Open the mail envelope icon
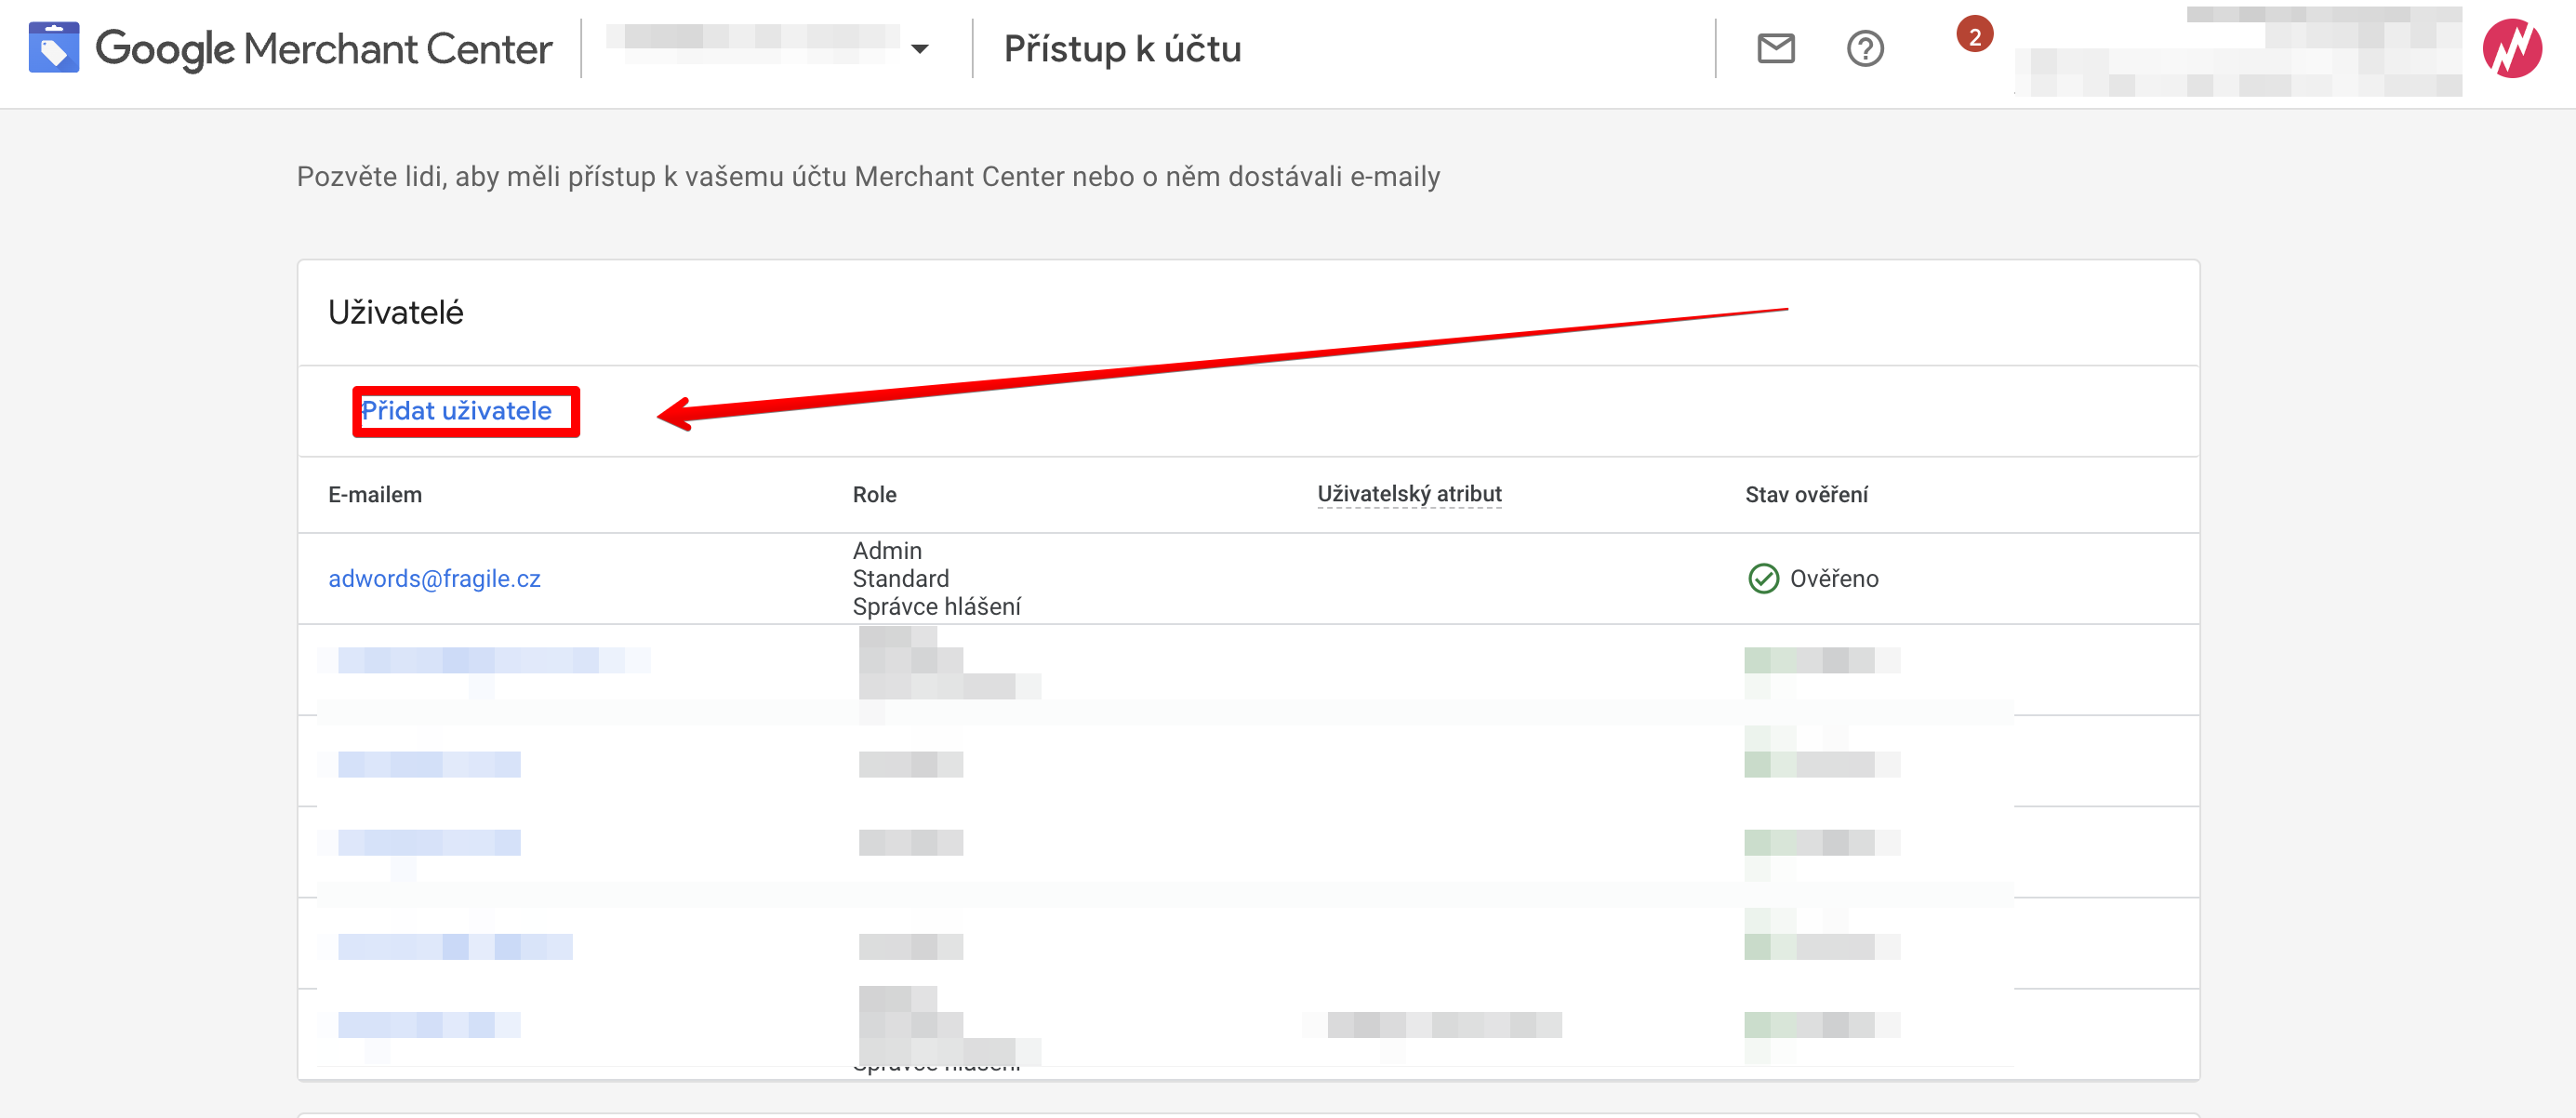This screenshot has height=1118, width=2576. click(1776, 48)
